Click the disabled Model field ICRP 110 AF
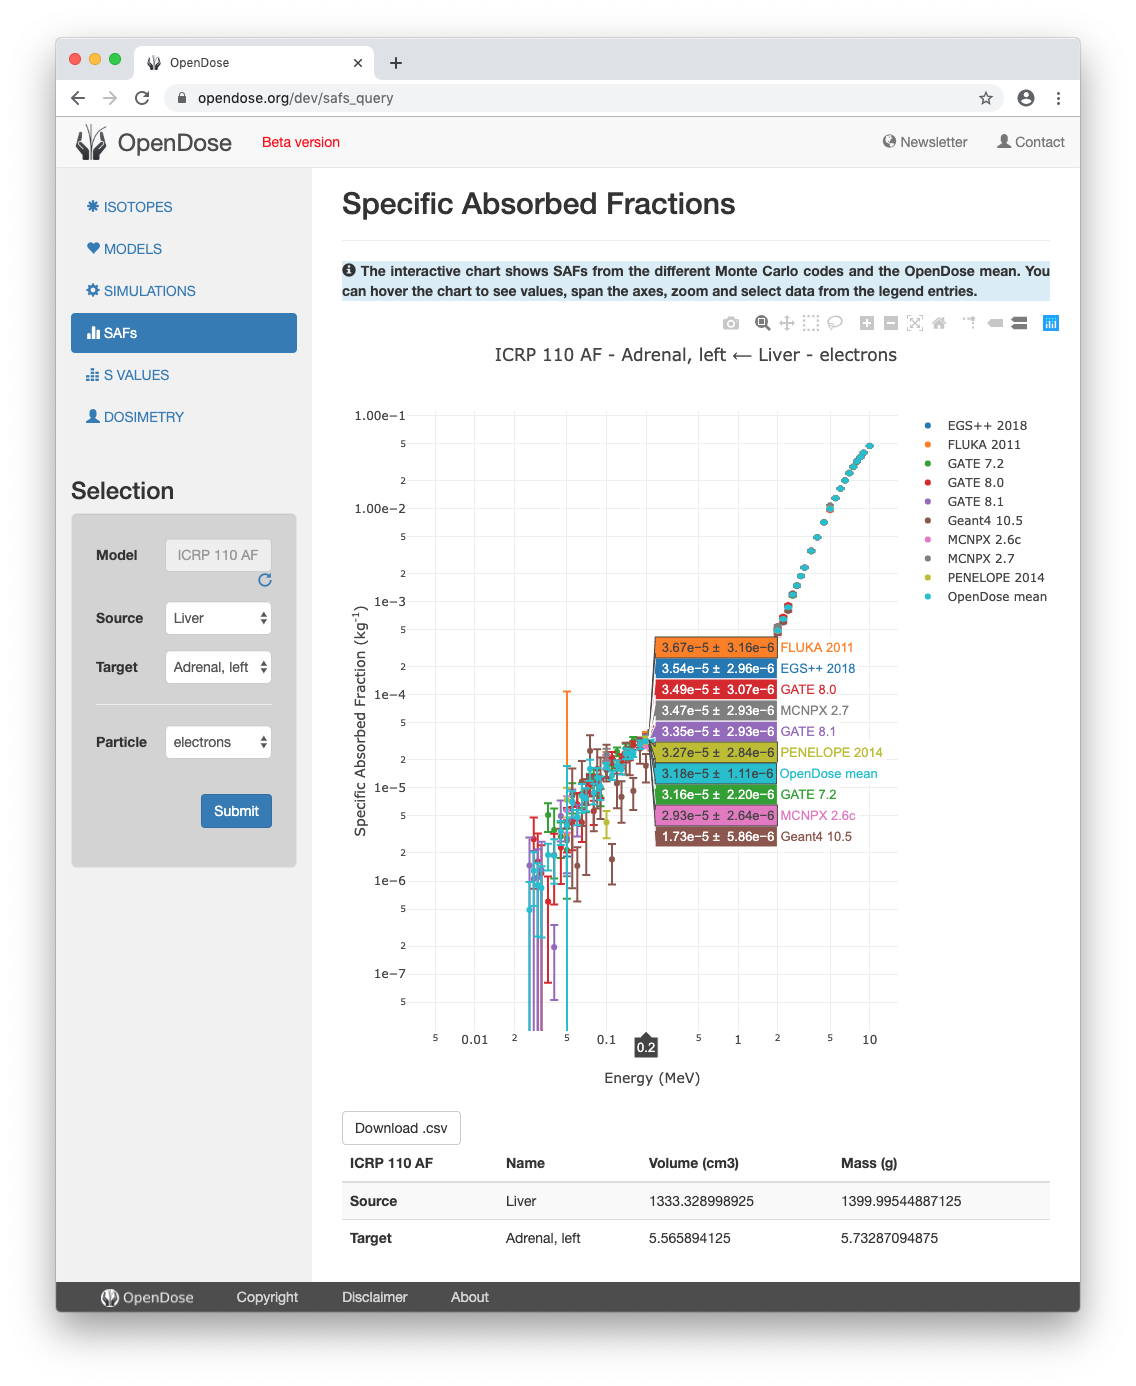 (218, 555)
